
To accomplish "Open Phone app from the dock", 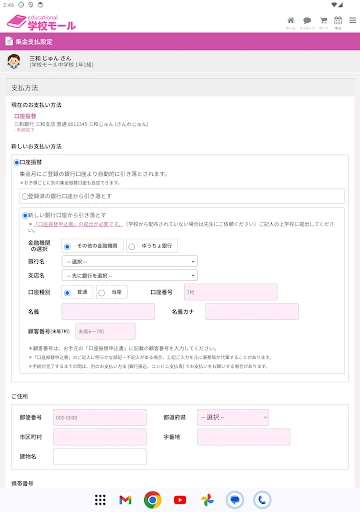I will click(x=262, y=500).
